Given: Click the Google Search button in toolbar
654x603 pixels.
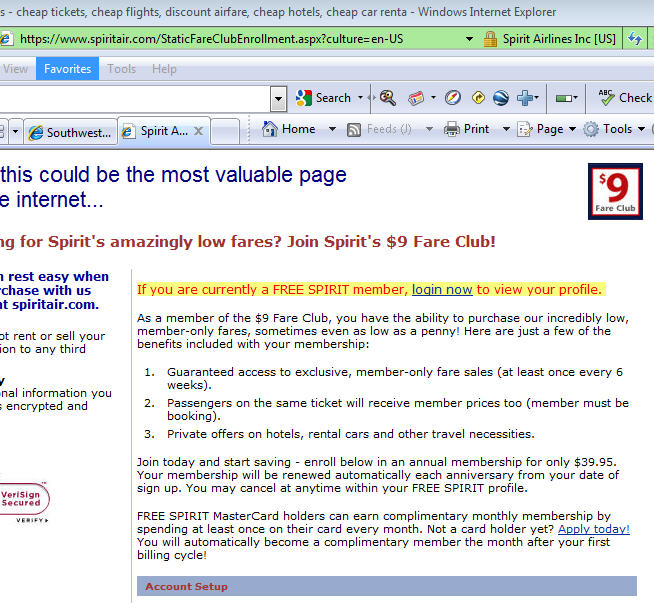Looking at the screenshot, I should (323, 98).
